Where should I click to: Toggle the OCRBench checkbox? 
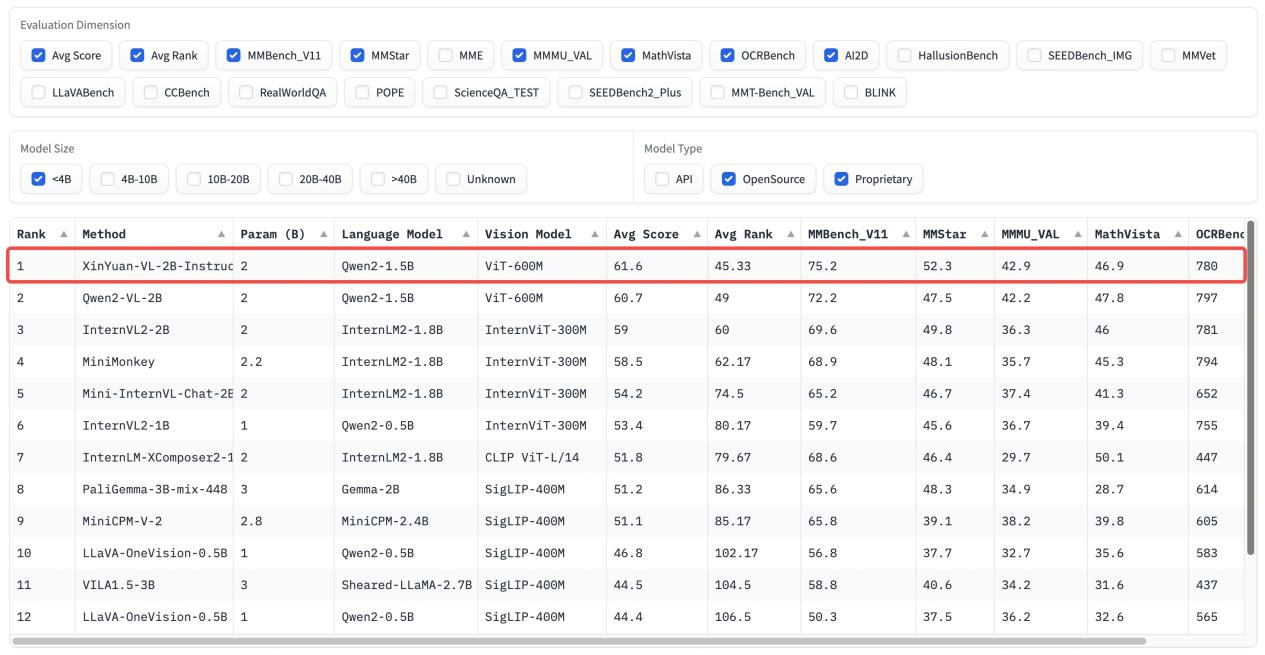727,55
